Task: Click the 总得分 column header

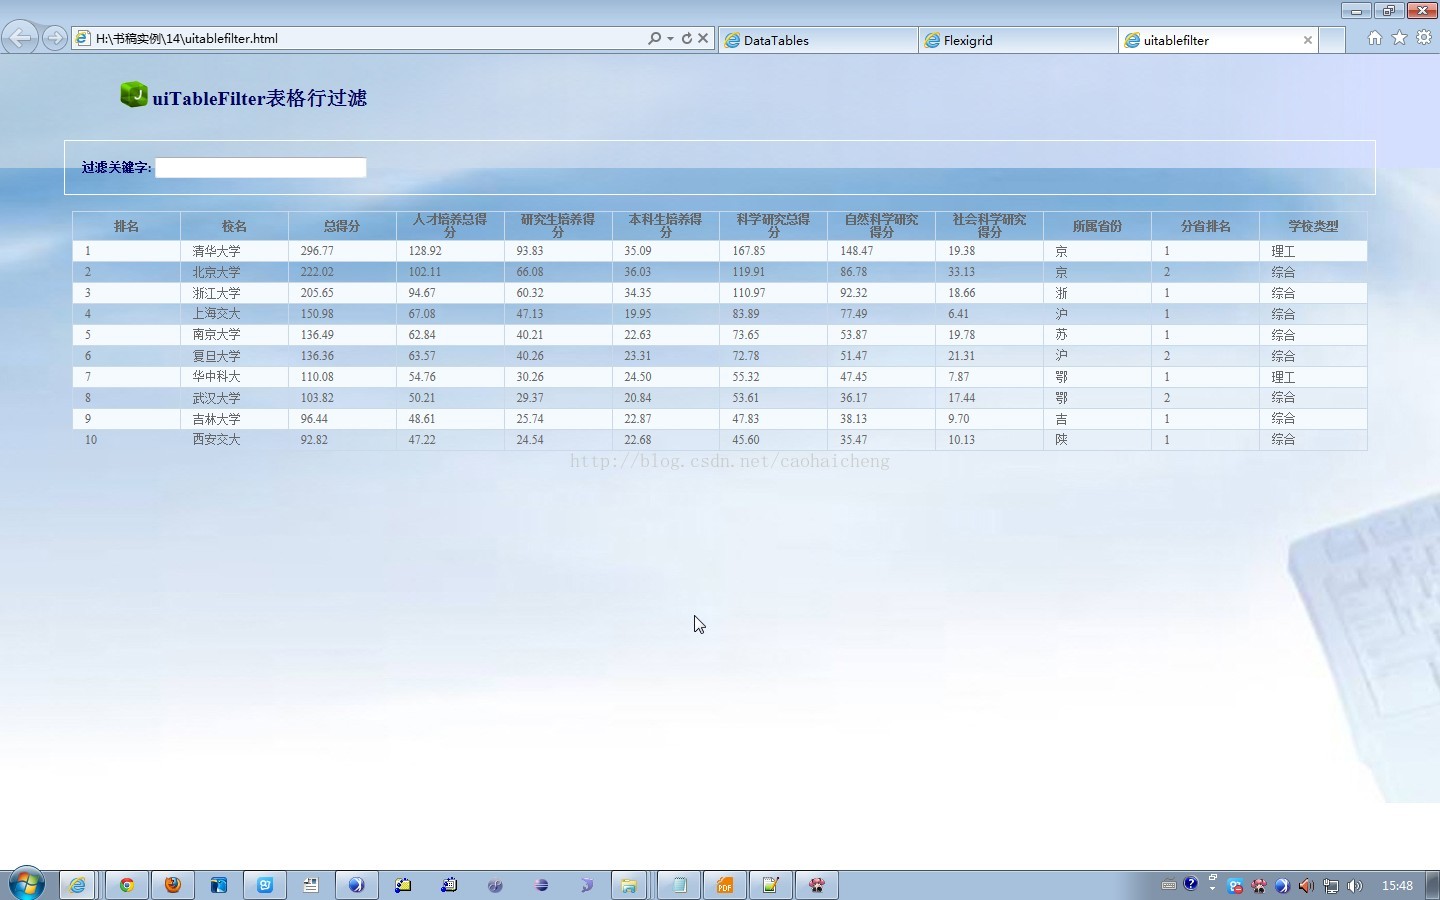Action: click(342, 226)
